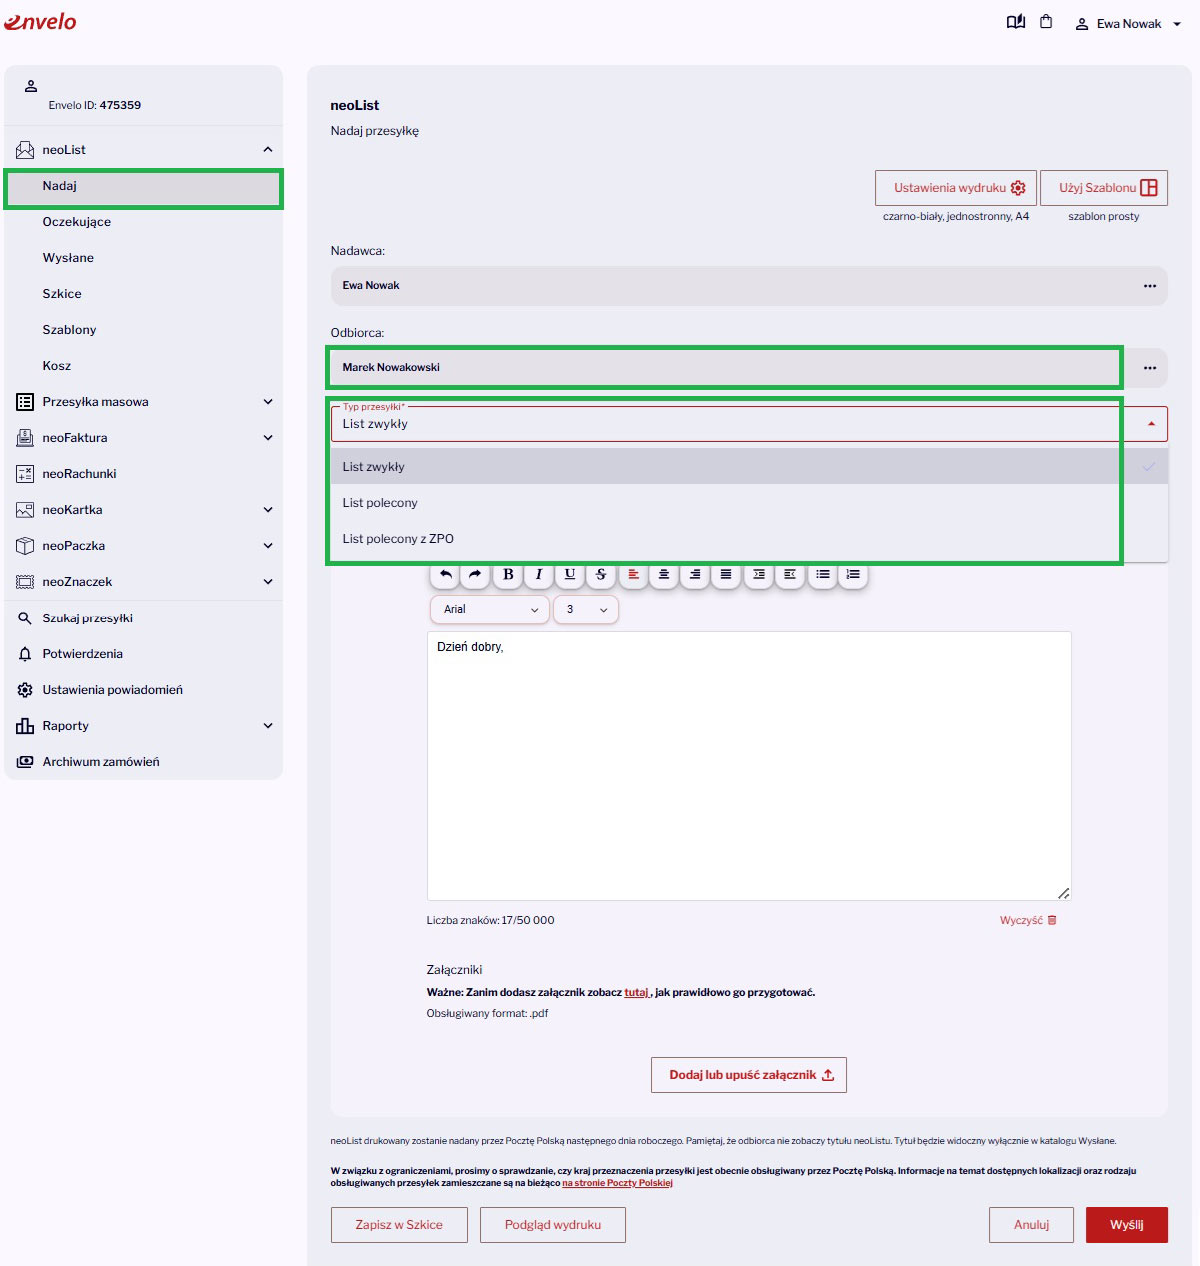Click the Wyślij send button

pos(1127,1225)
